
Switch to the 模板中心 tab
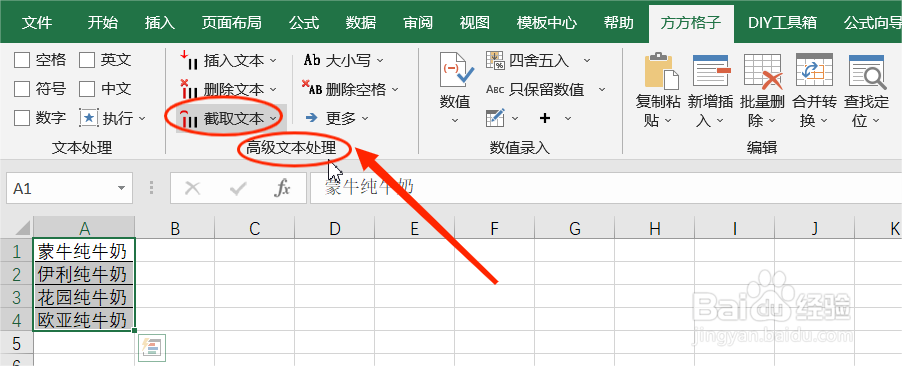(546, 22)
